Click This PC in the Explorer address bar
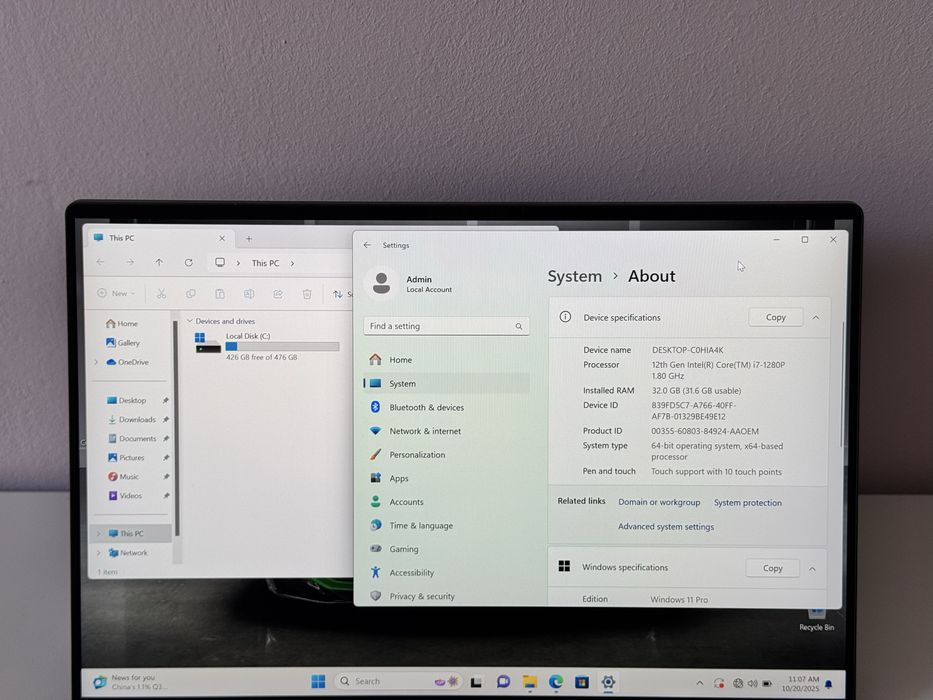The image size is (933, 700). point(265,263)
